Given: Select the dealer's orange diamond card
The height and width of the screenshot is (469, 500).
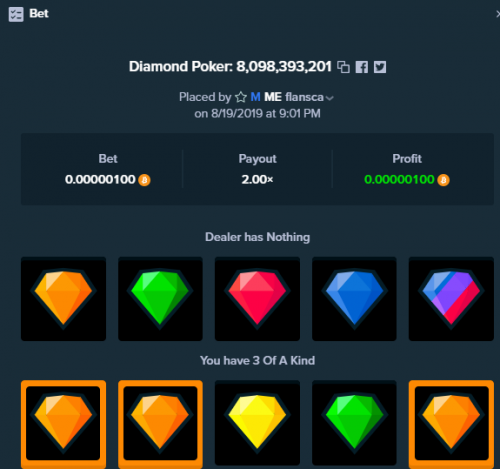Looking at the screenshot, I should 63,299.
